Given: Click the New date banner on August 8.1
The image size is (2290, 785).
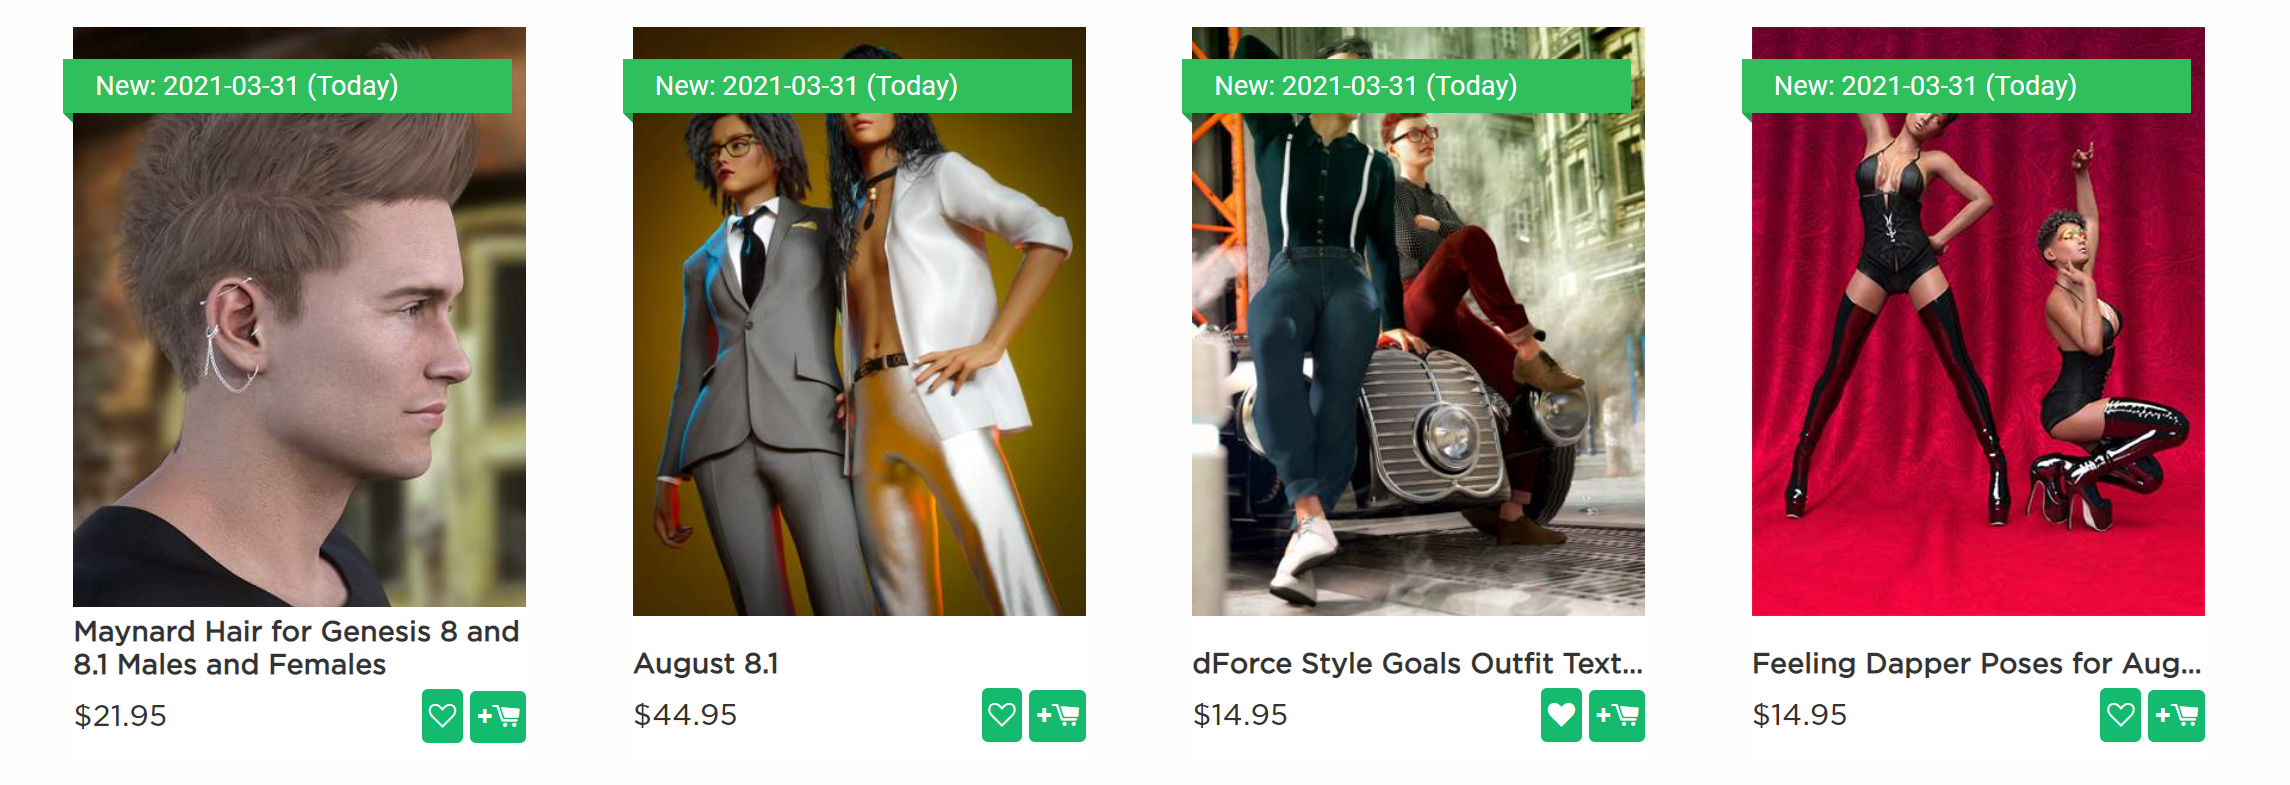Looking at the screenshot, I should (x=847, y=86).
